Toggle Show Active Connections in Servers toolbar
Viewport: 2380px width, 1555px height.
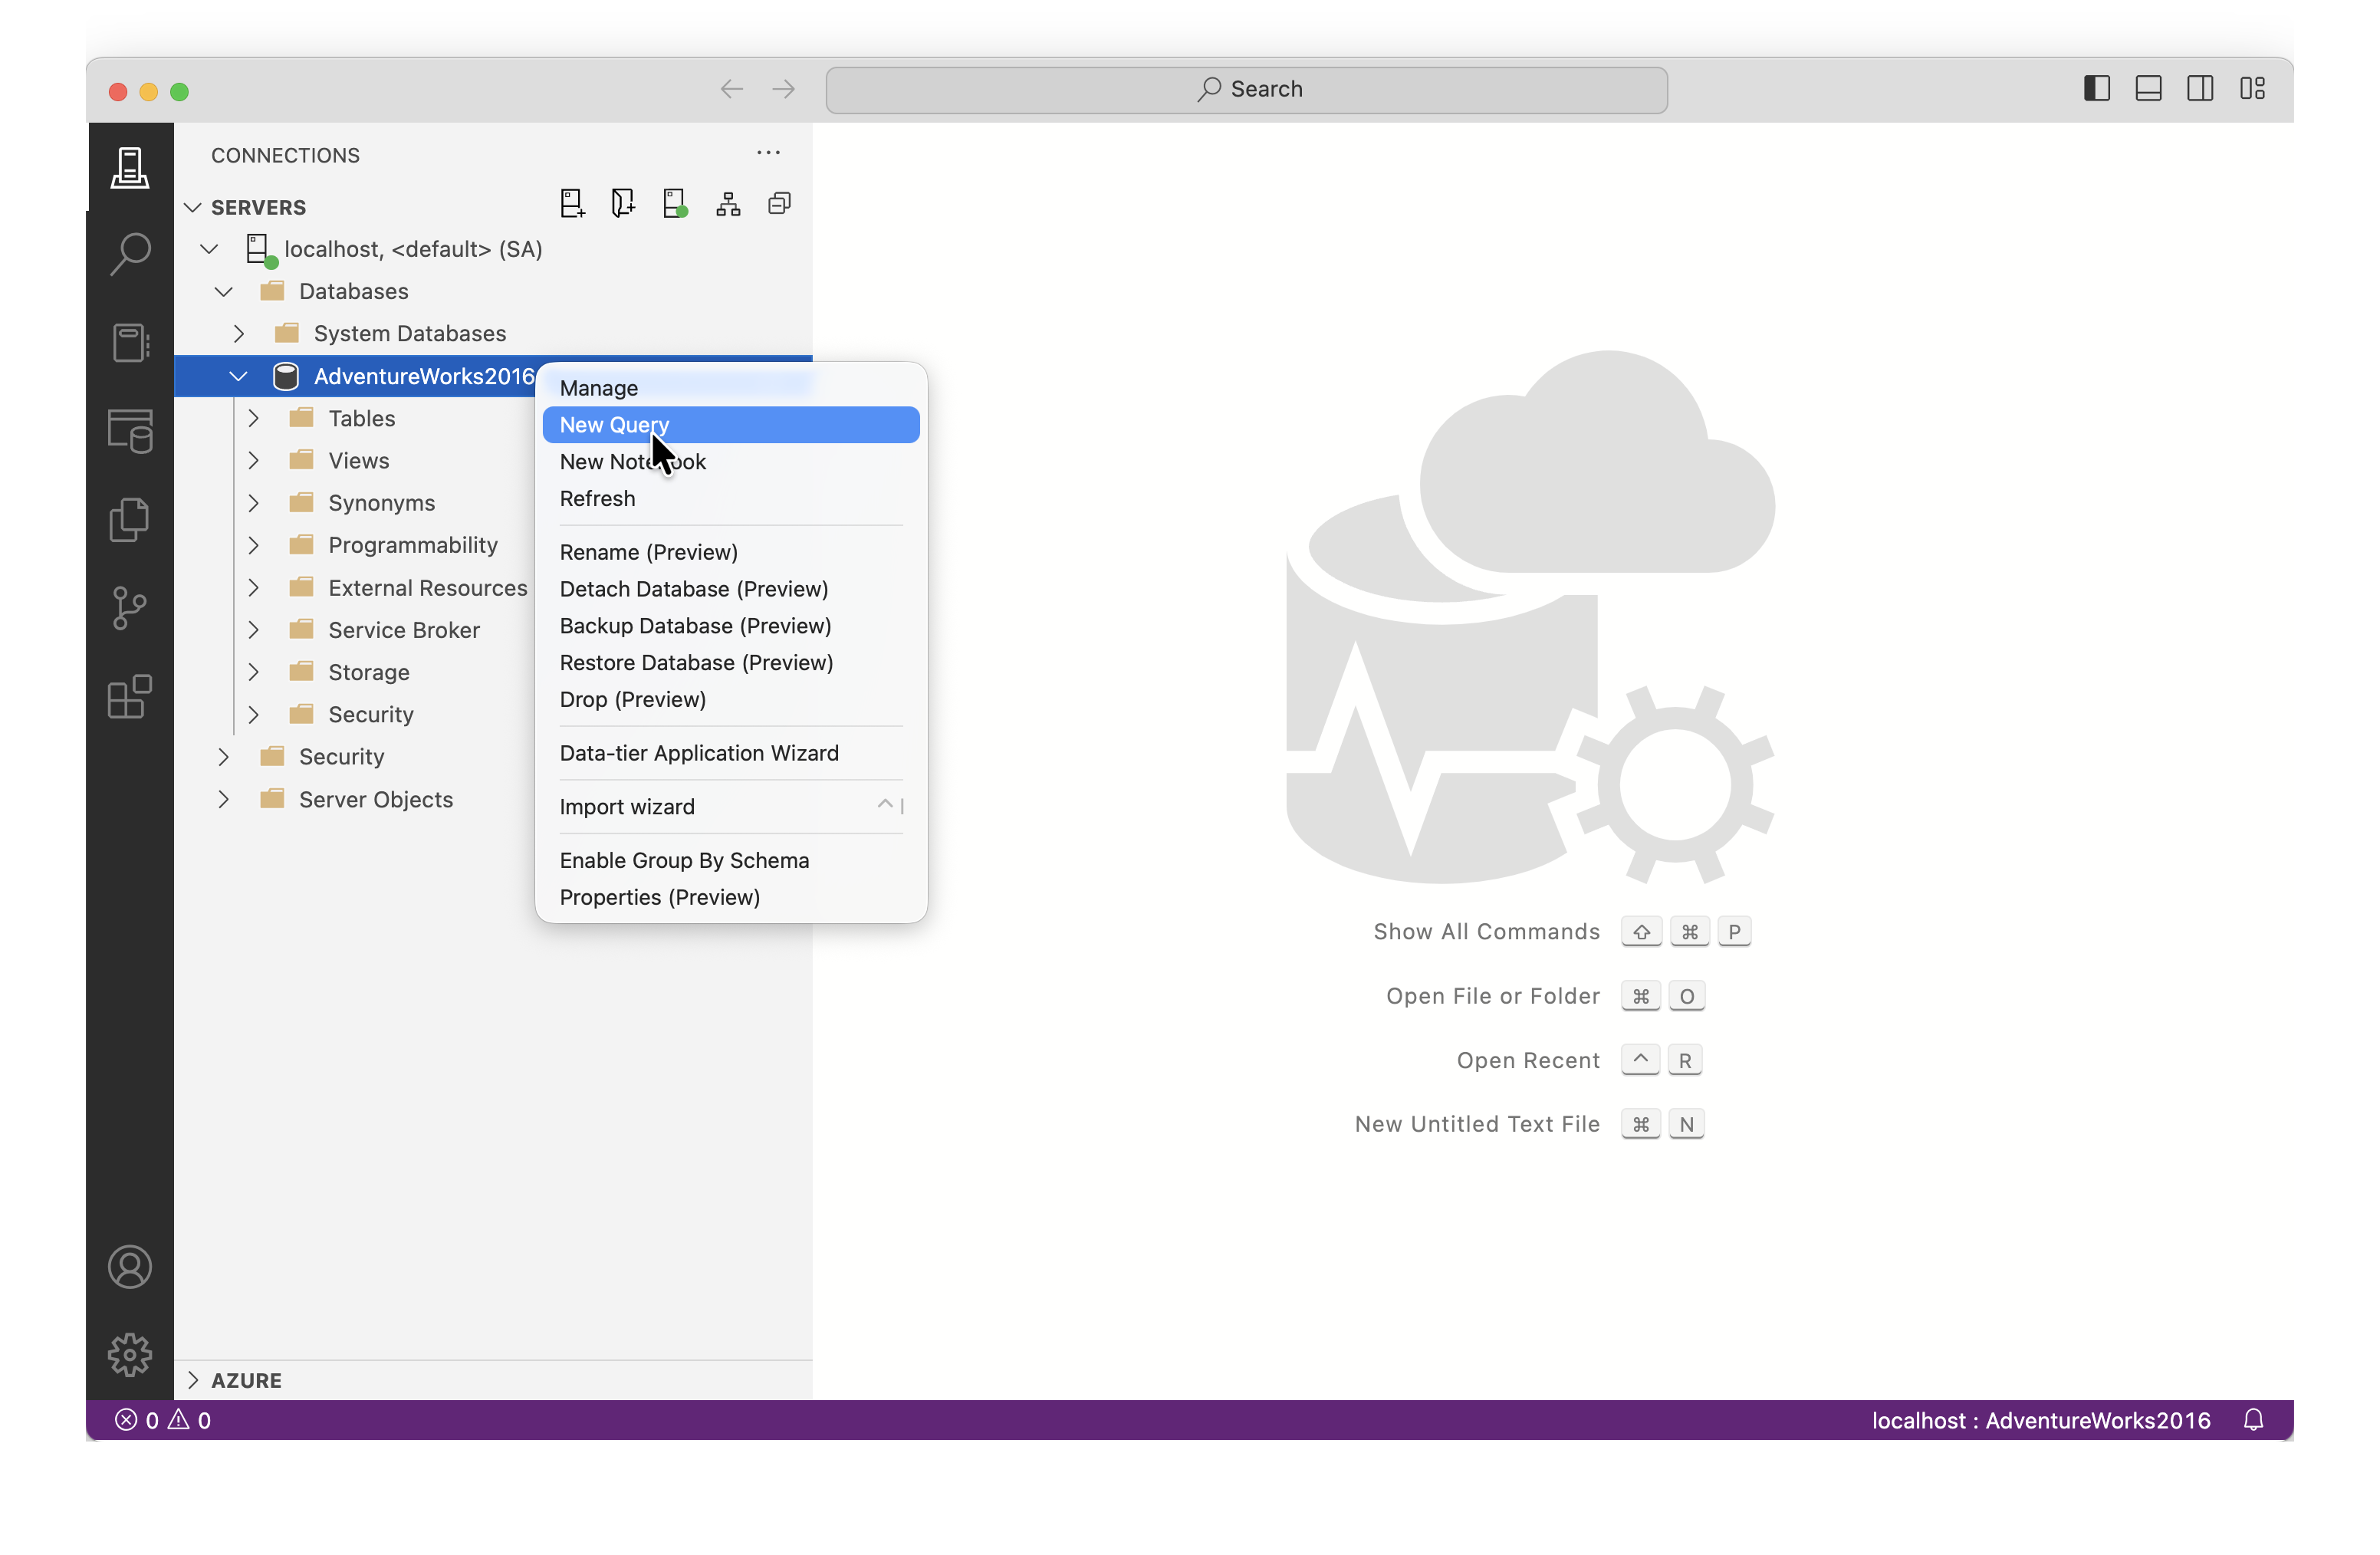[676, 204]
